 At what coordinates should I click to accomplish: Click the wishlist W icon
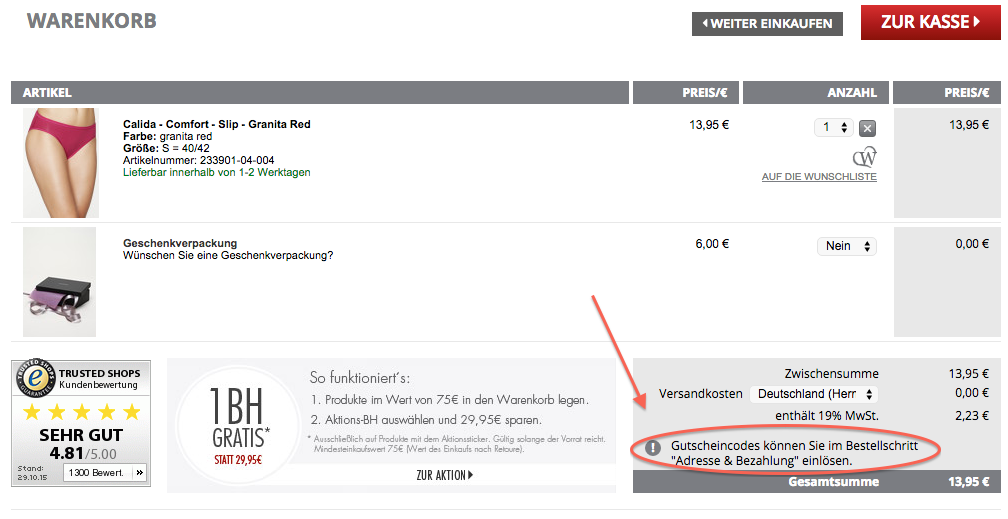(865, 158)
